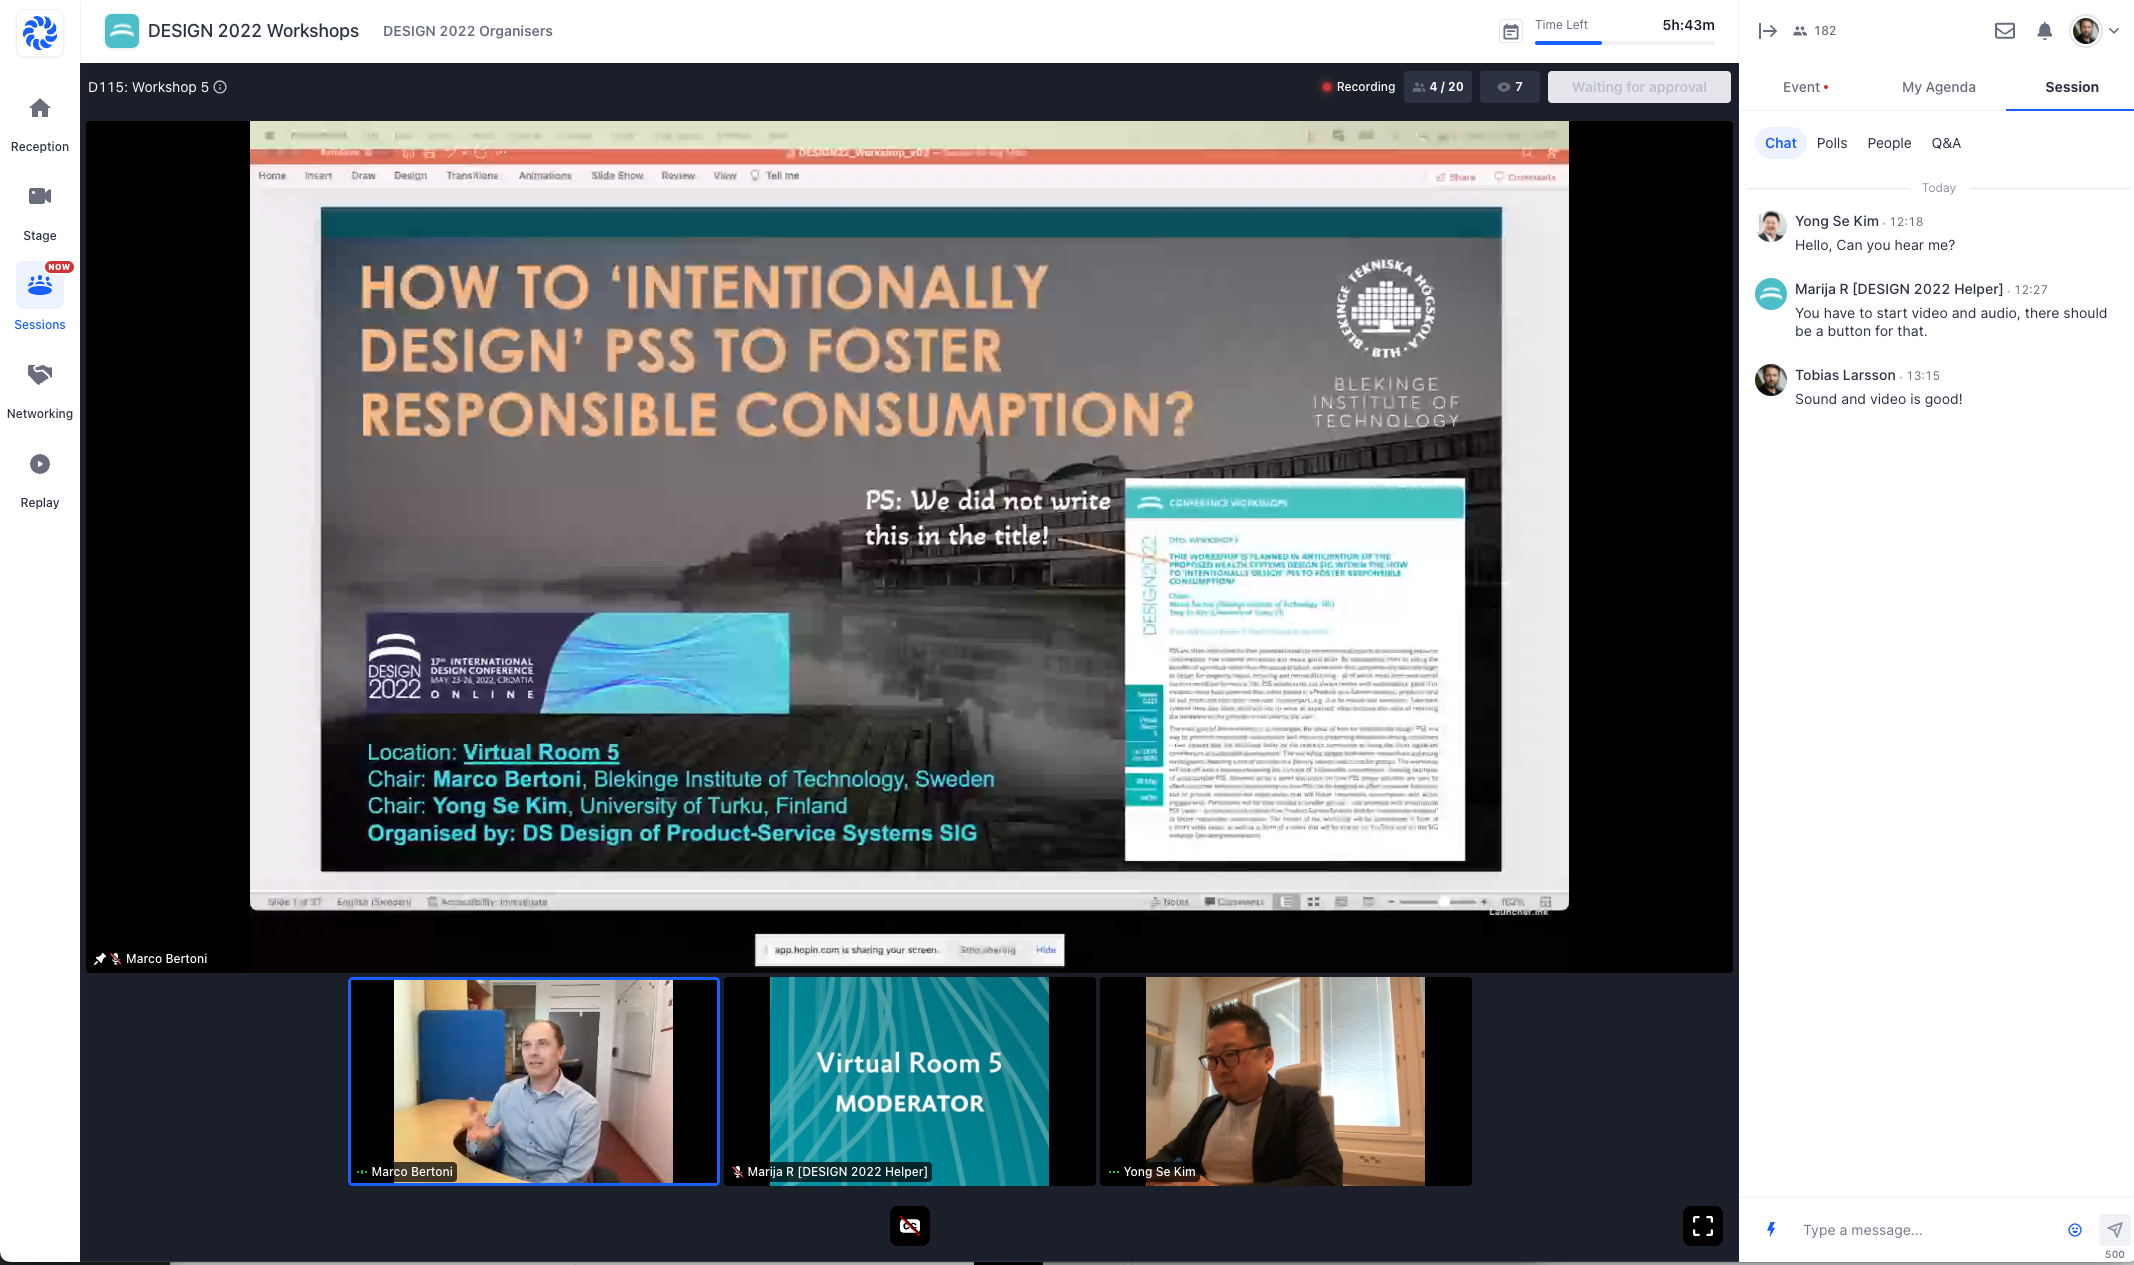Open the profile avatar menu
Image resolution: width=2134 pixels, height=1265 pixels.
[2086, 31]
